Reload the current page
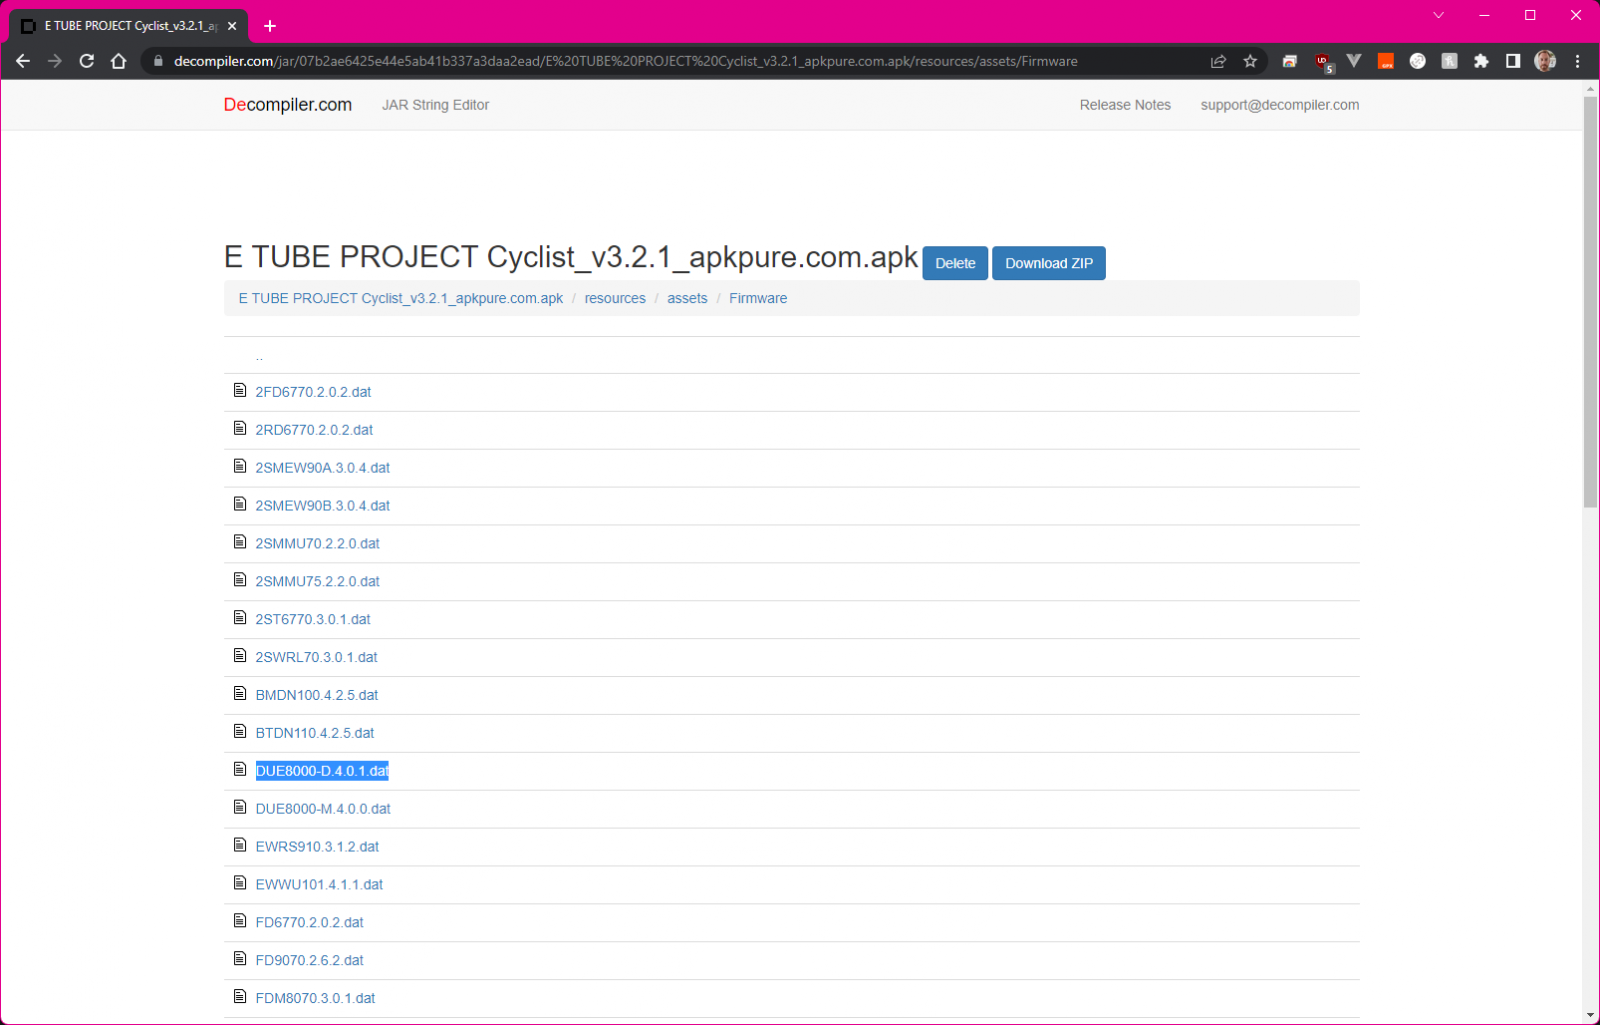 pyautogui.click(x=87, y=61)
